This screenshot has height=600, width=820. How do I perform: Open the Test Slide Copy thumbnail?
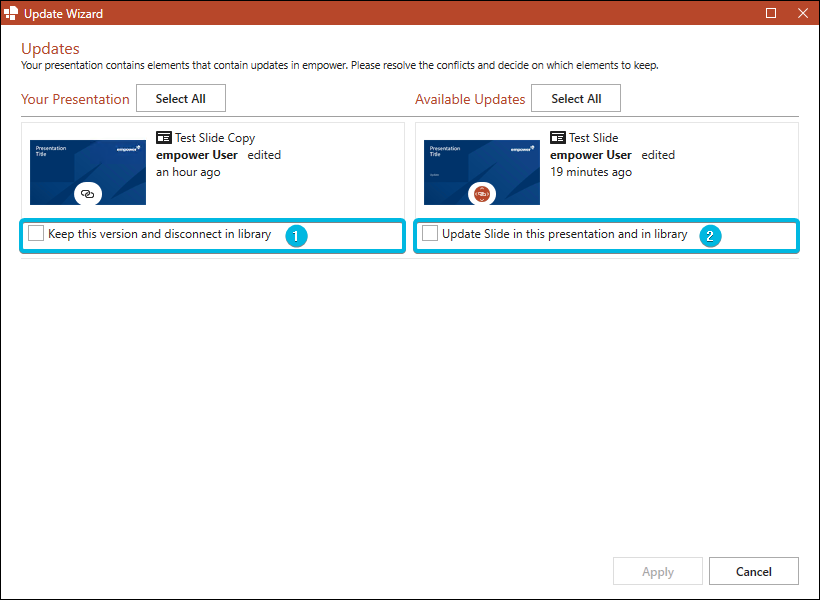pos(88,172)
